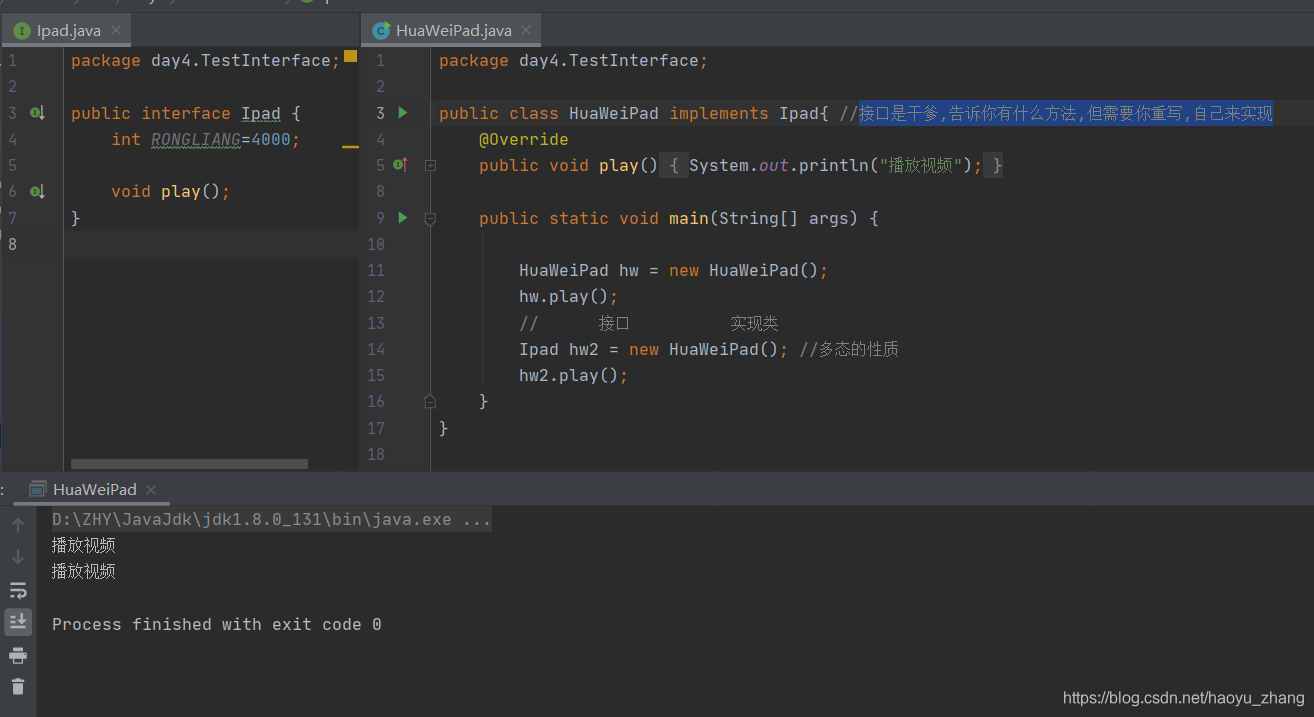The width and height of the screenshot is (1314, 717).
Task: Collapse the main method fold marker at line 9
Action: pos(430,218)
